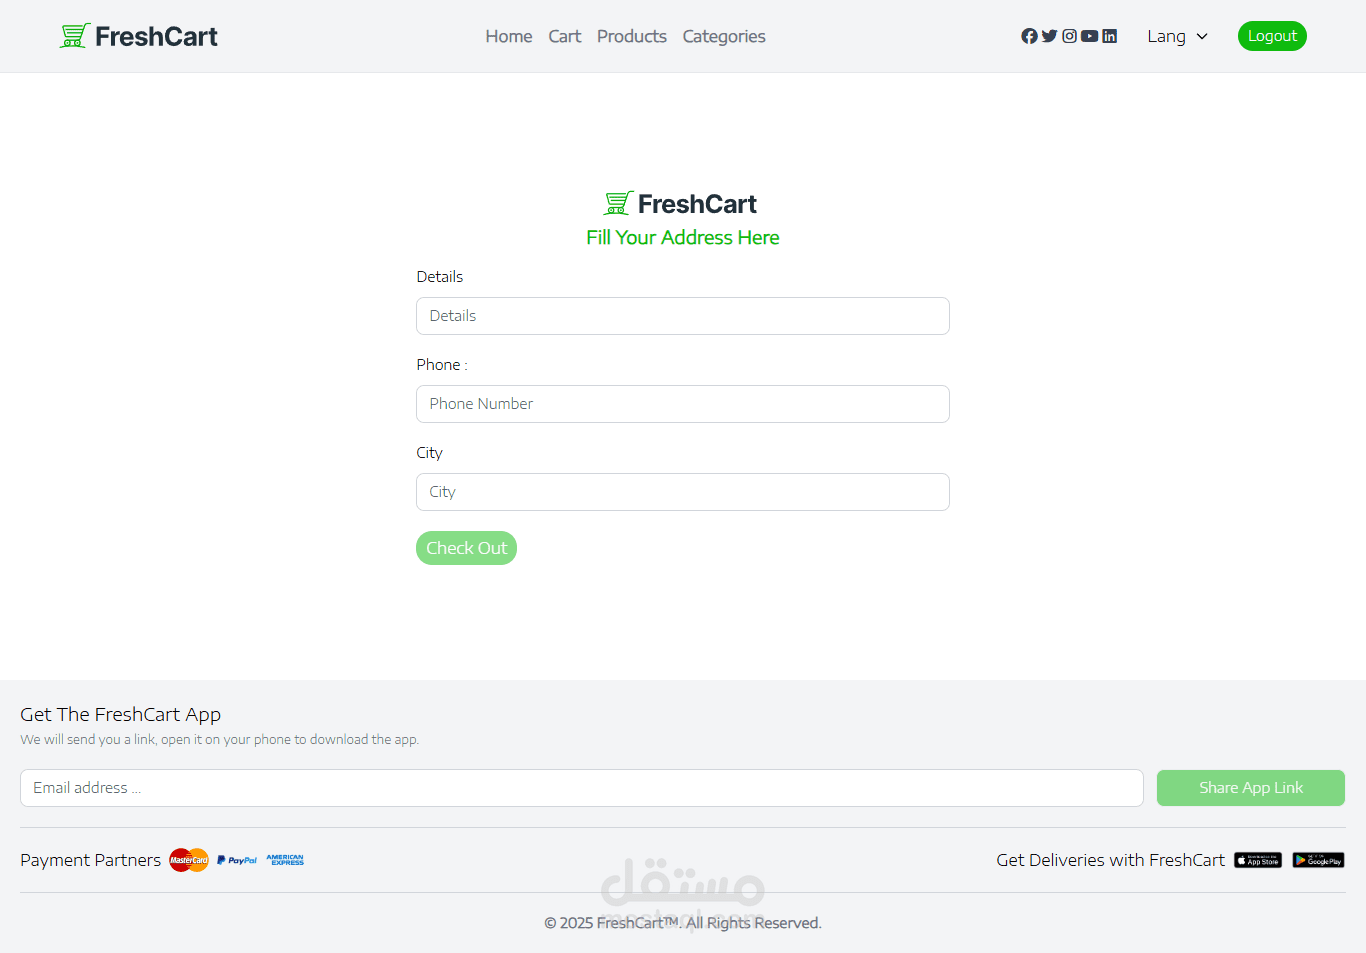Tap the Google Play download badge
Image resolution: width=1366 pixels, height=953 pixels.
pyautogui.click(x=1318, y=860)
